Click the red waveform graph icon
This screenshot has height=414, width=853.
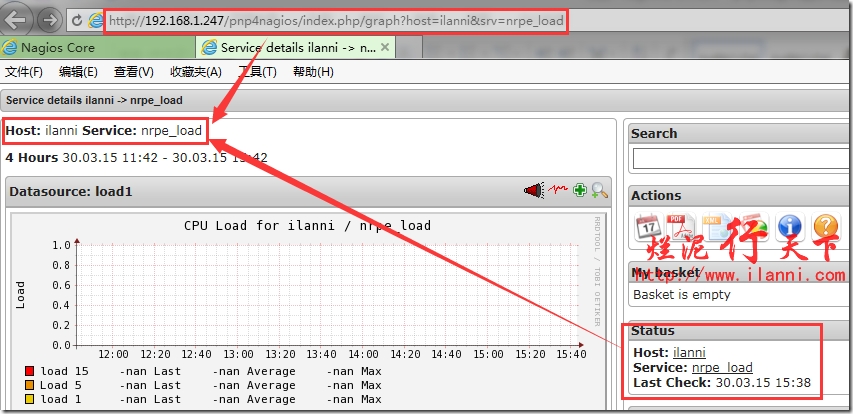pyautogui.click(x=558, y=189)
